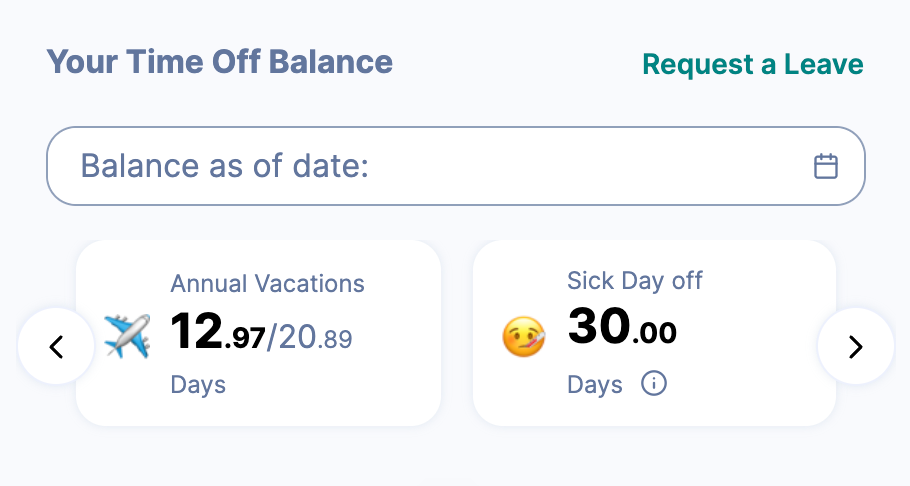Open the calendar date picker icon
This screenshot has height=486, width=910.
(825, 166)
